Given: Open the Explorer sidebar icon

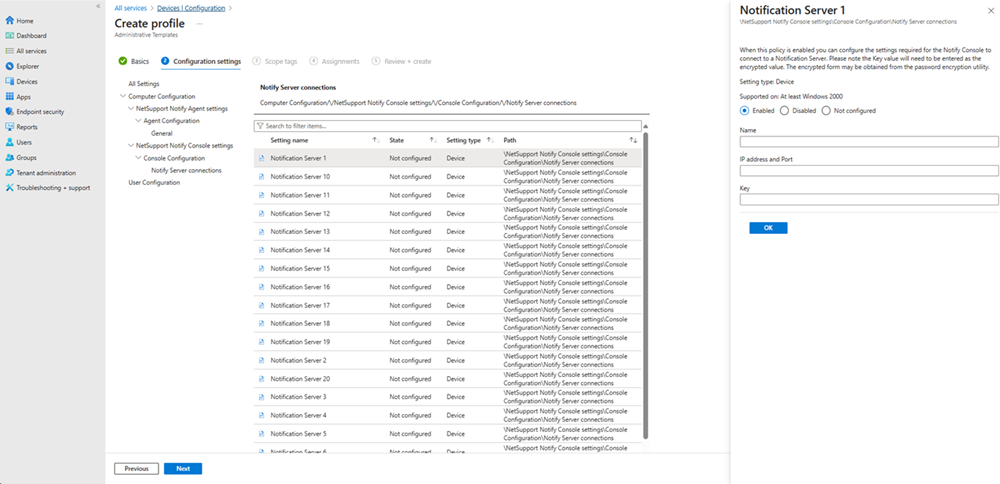Looking at the screenshot, I should coord(9,66).
